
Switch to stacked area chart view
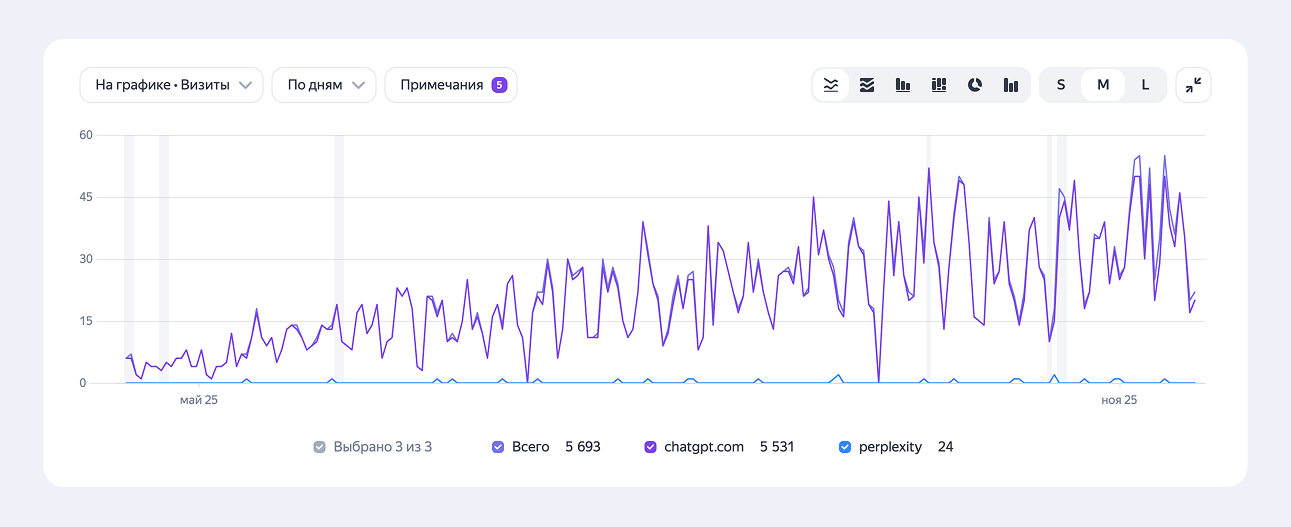[x=867, y=85]
